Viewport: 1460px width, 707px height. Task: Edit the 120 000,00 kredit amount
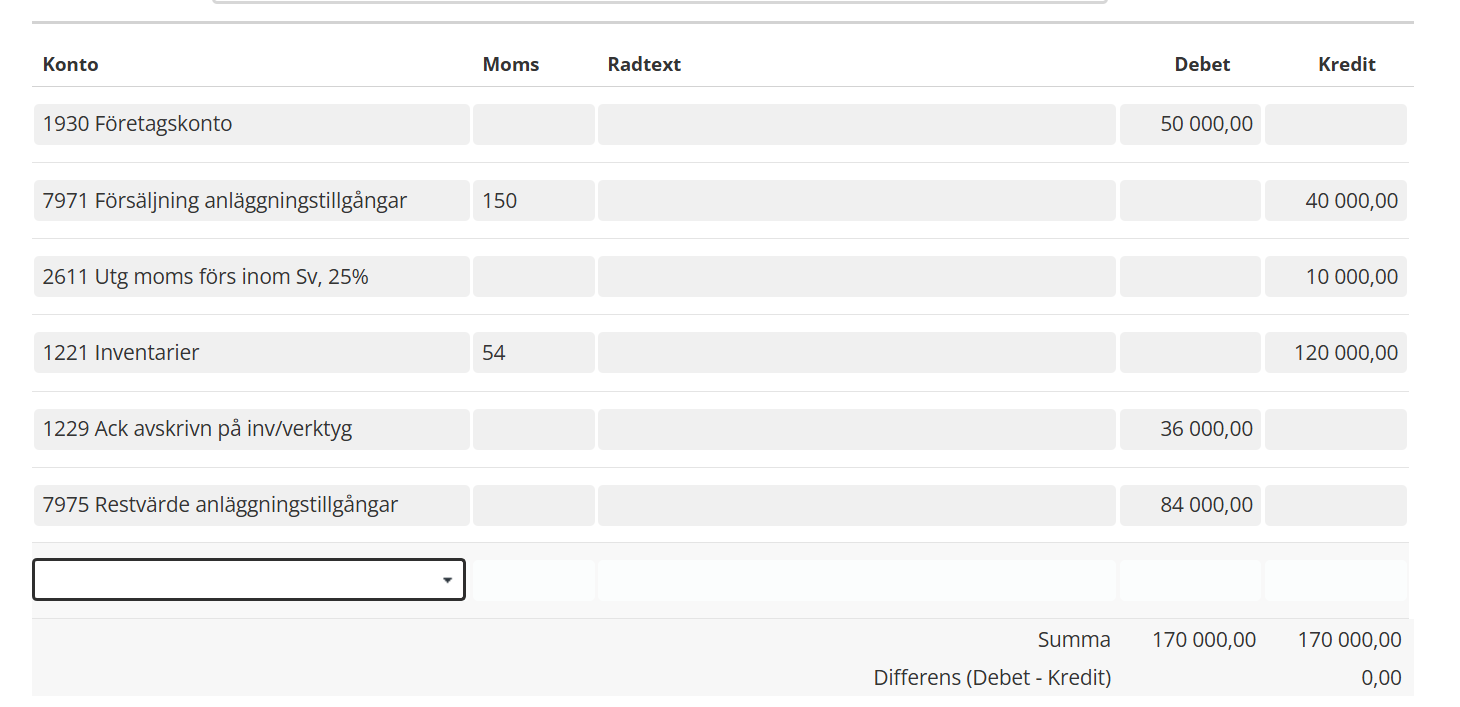point(1336,352)
